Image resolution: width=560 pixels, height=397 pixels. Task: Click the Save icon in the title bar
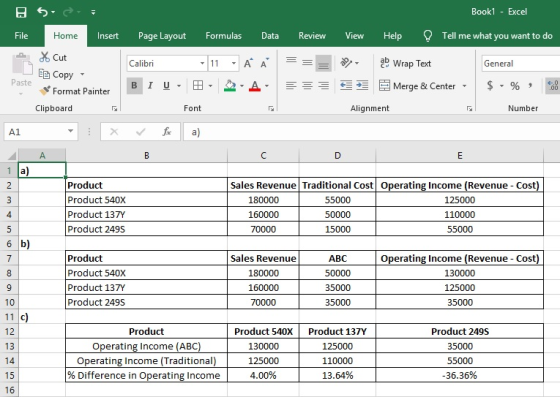[x=21, y=12]
